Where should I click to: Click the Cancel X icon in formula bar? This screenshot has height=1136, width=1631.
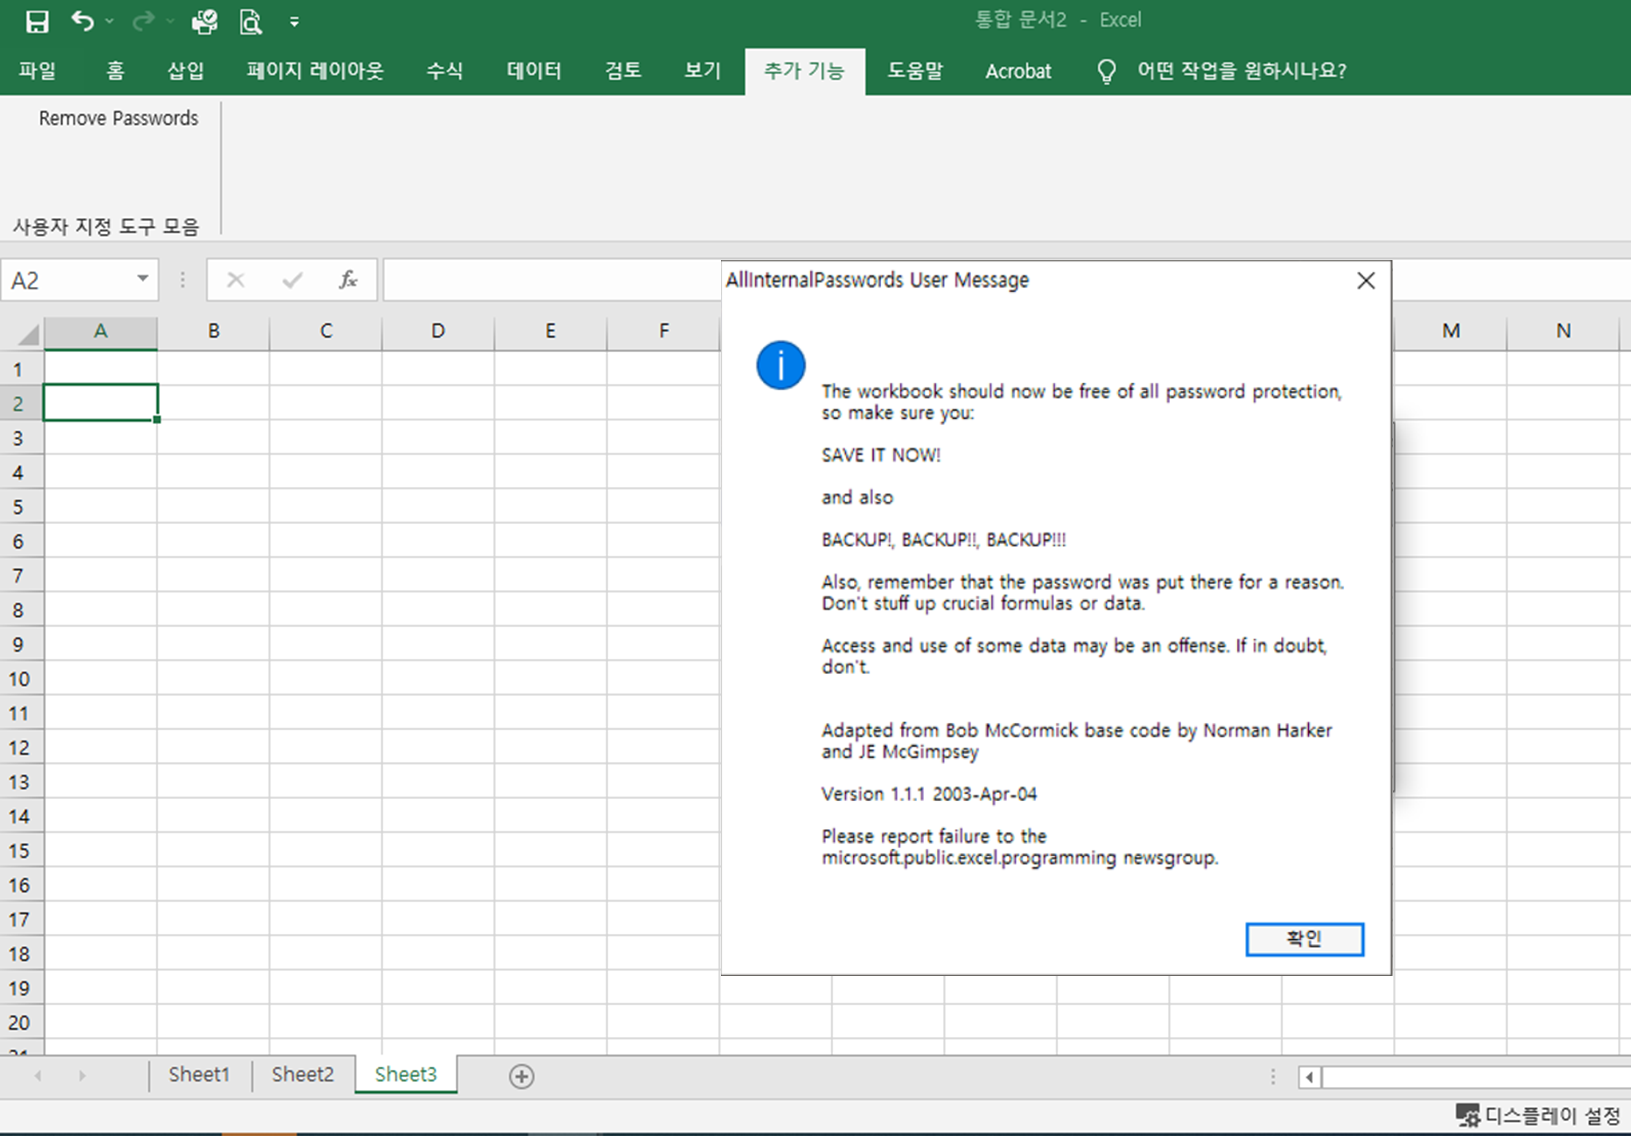pos(235,280)
